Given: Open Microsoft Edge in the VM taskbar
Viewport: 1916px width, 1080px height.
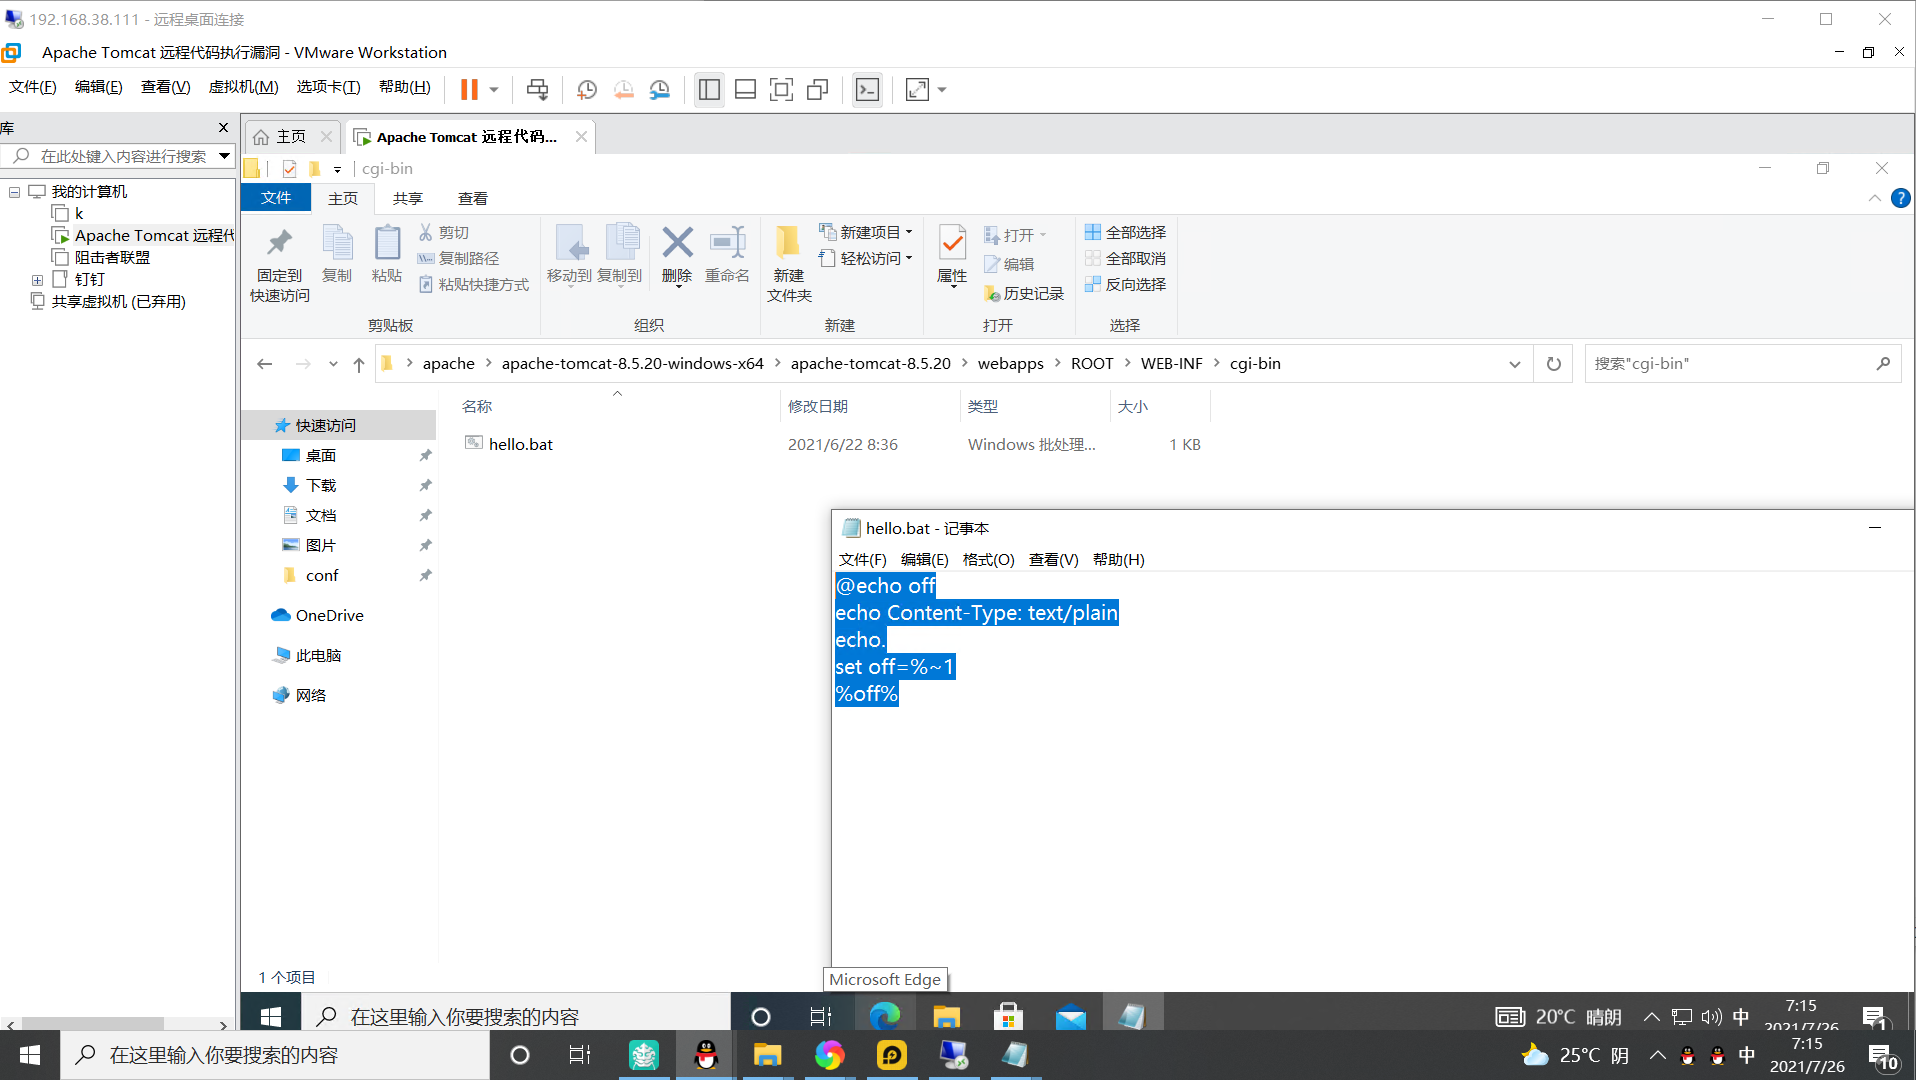Looking at the screenshot, I should [884, 1016].
